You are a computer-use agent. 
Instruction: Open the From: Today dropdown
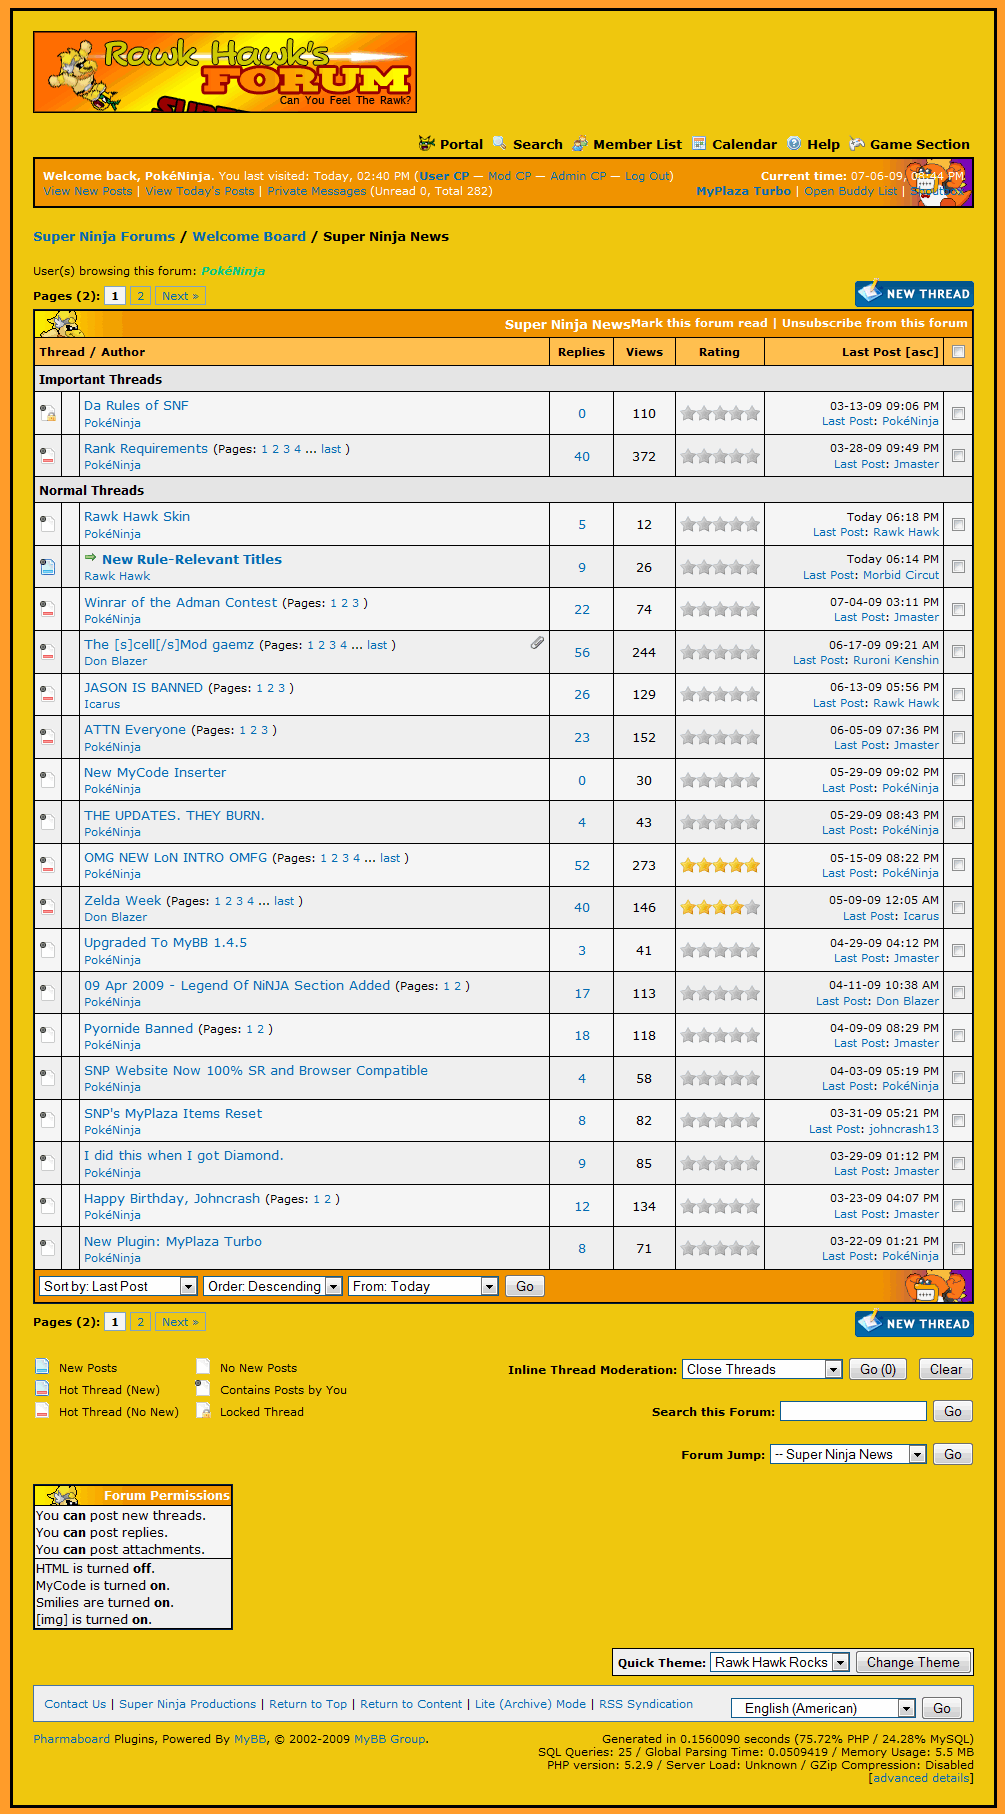(x=424, y=1286)
